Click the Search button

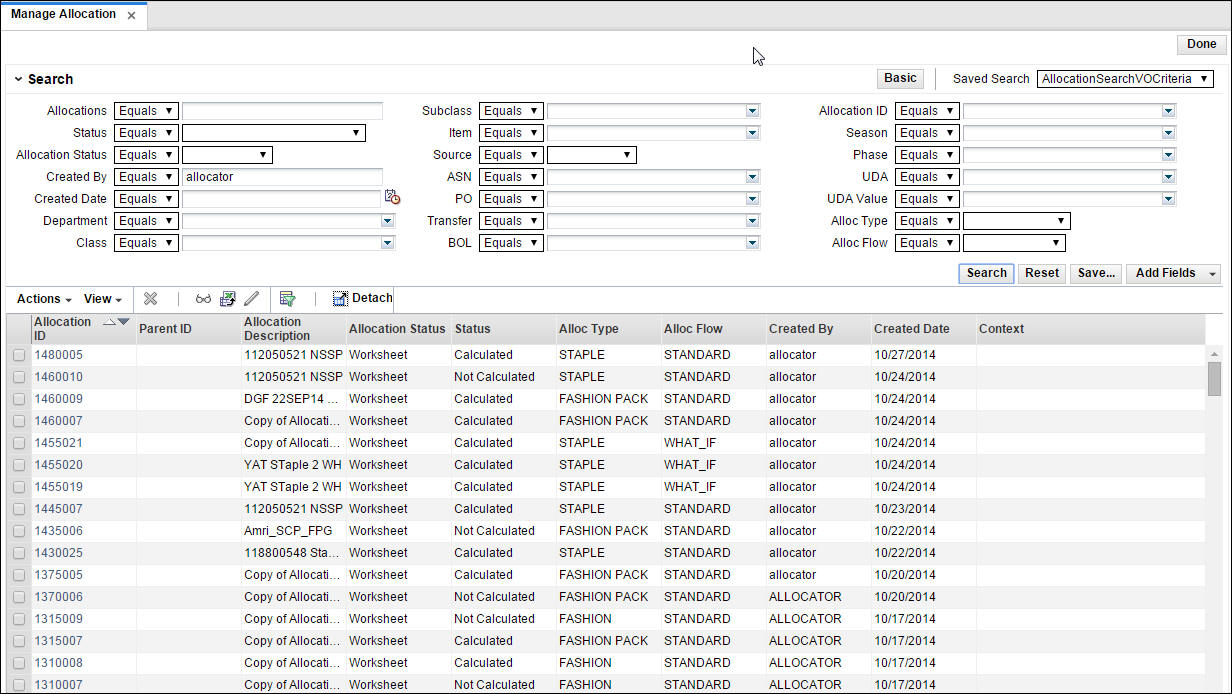tap(986, 272)
